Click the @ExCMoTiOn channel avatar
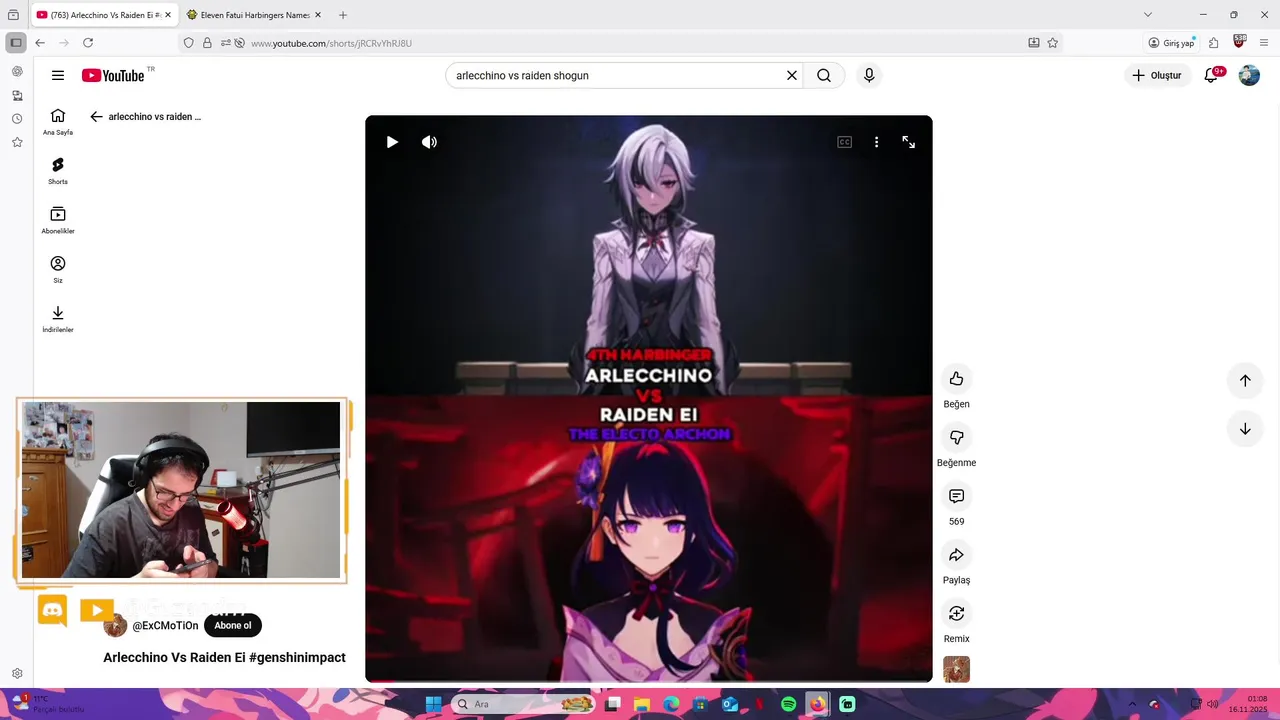 115,626
